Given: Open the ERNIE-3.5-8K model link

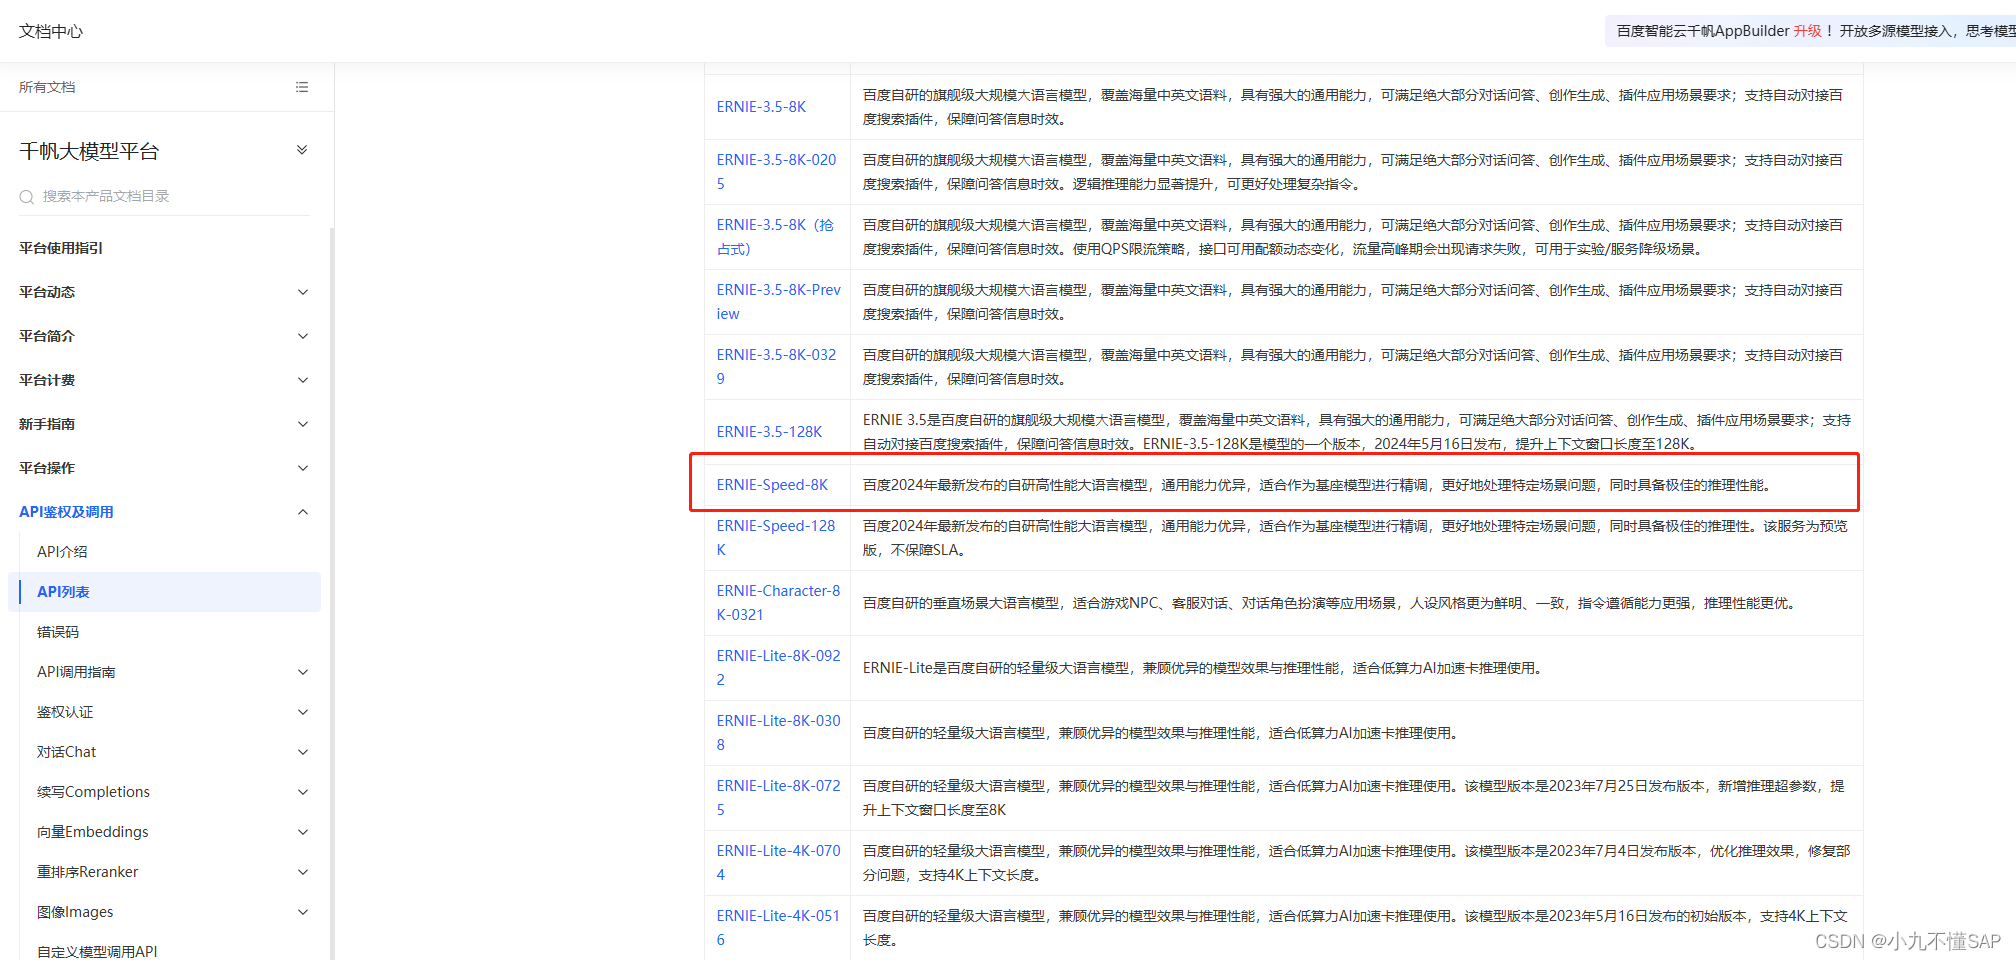Looking at the screenshot, I should click(761, 107).
